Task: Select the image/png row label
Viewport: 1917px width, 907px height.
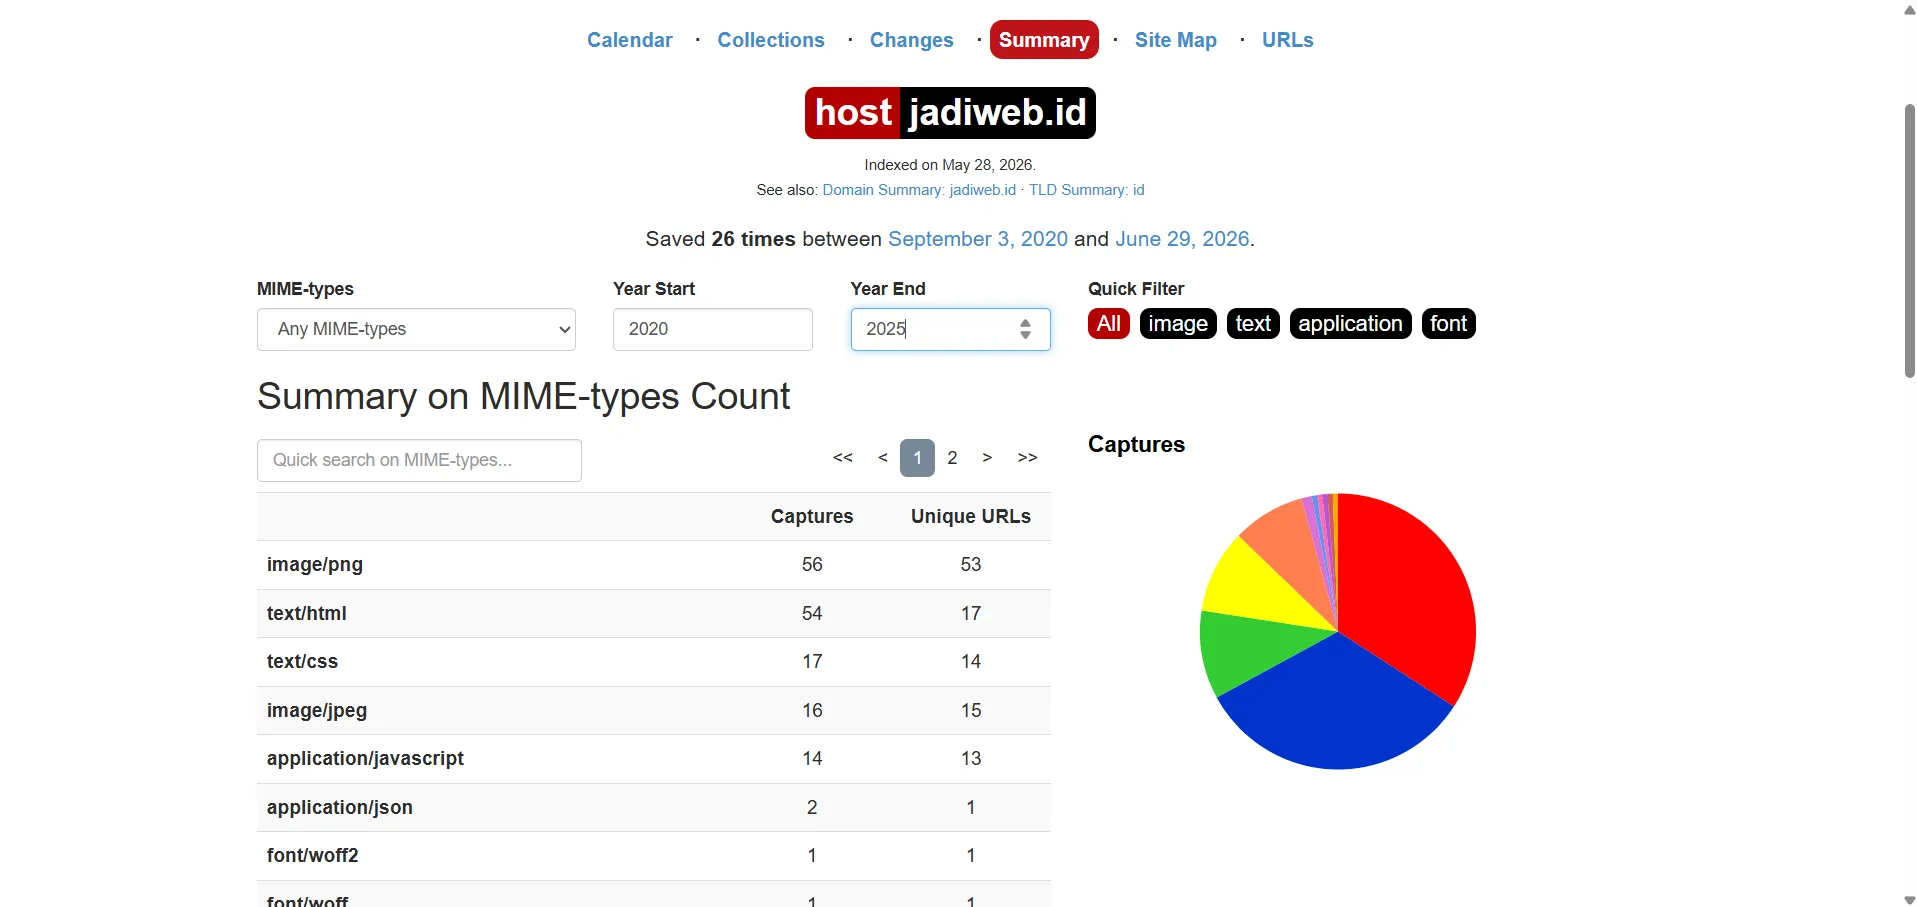Action: click(x=315, y=565)
